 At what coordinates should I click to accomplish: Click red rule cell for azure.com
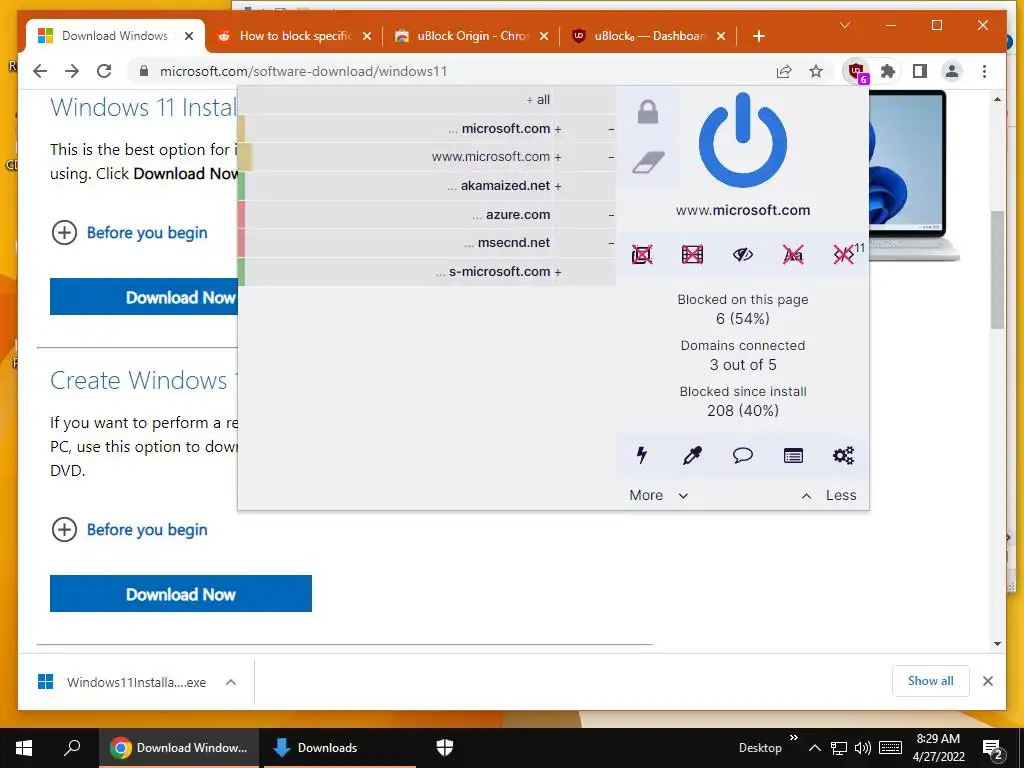pyautogui.click(x=241, y=214)
